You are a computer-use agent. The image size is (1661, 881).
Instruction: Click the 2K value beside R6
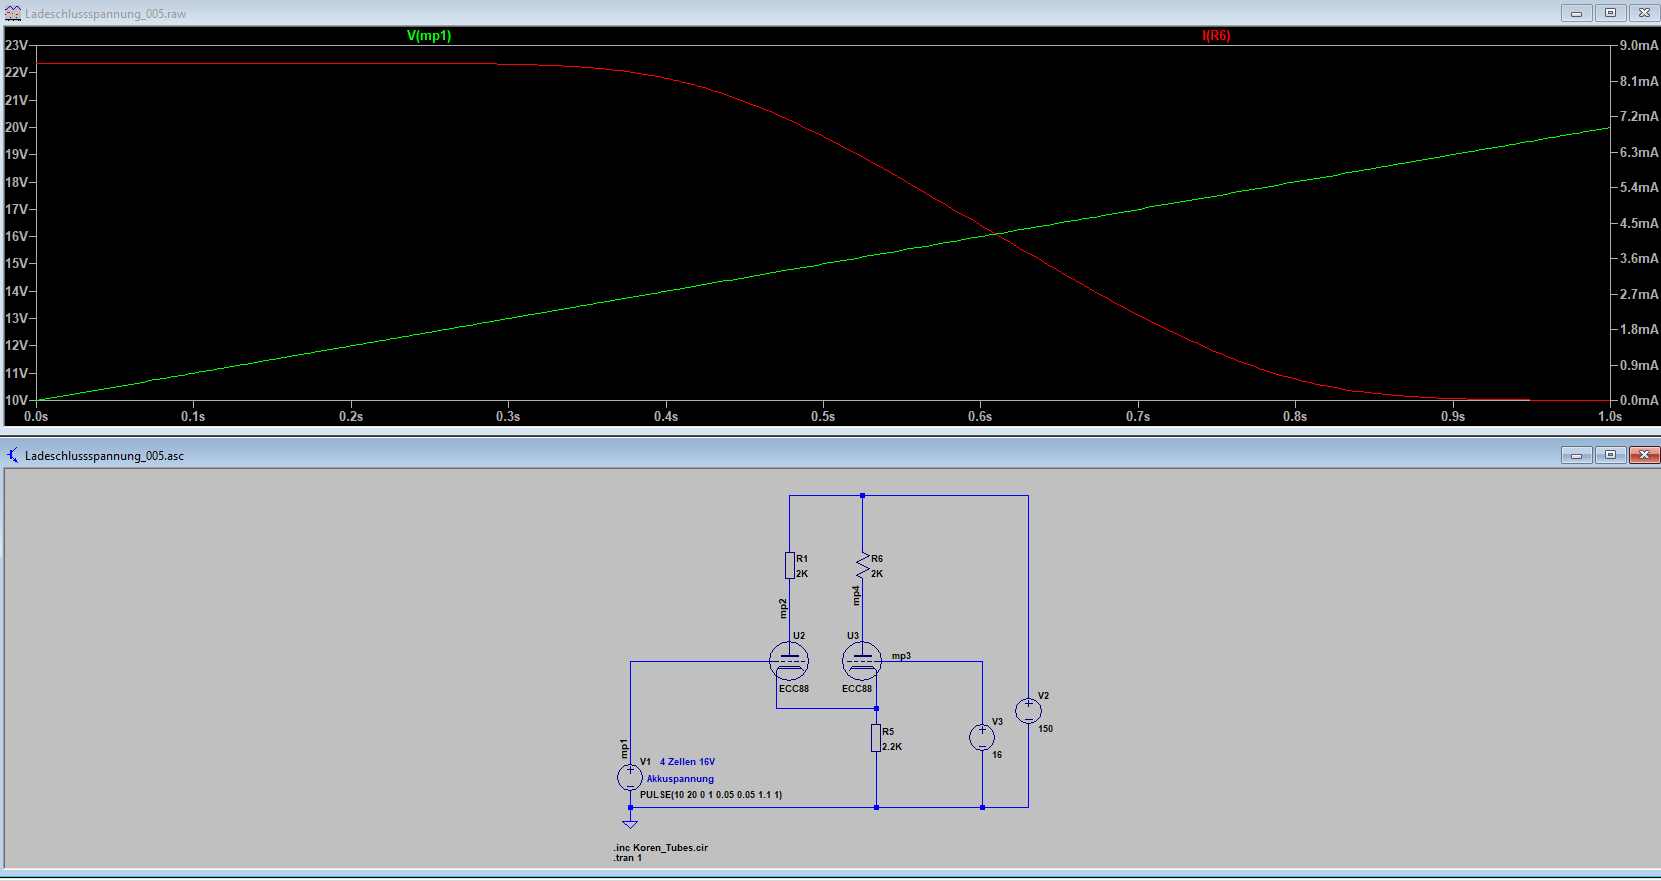tap(877, 574)
